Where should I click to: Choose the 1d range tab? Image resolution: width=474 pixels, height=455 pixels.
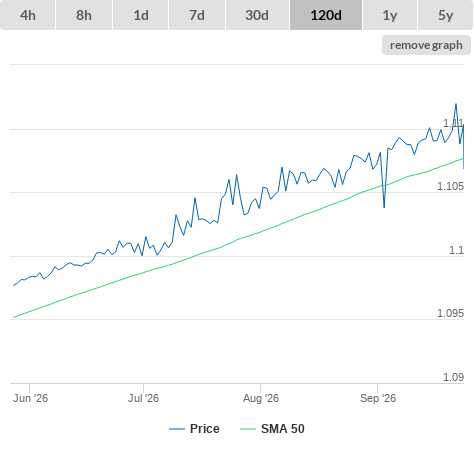(x=141, y=15)
